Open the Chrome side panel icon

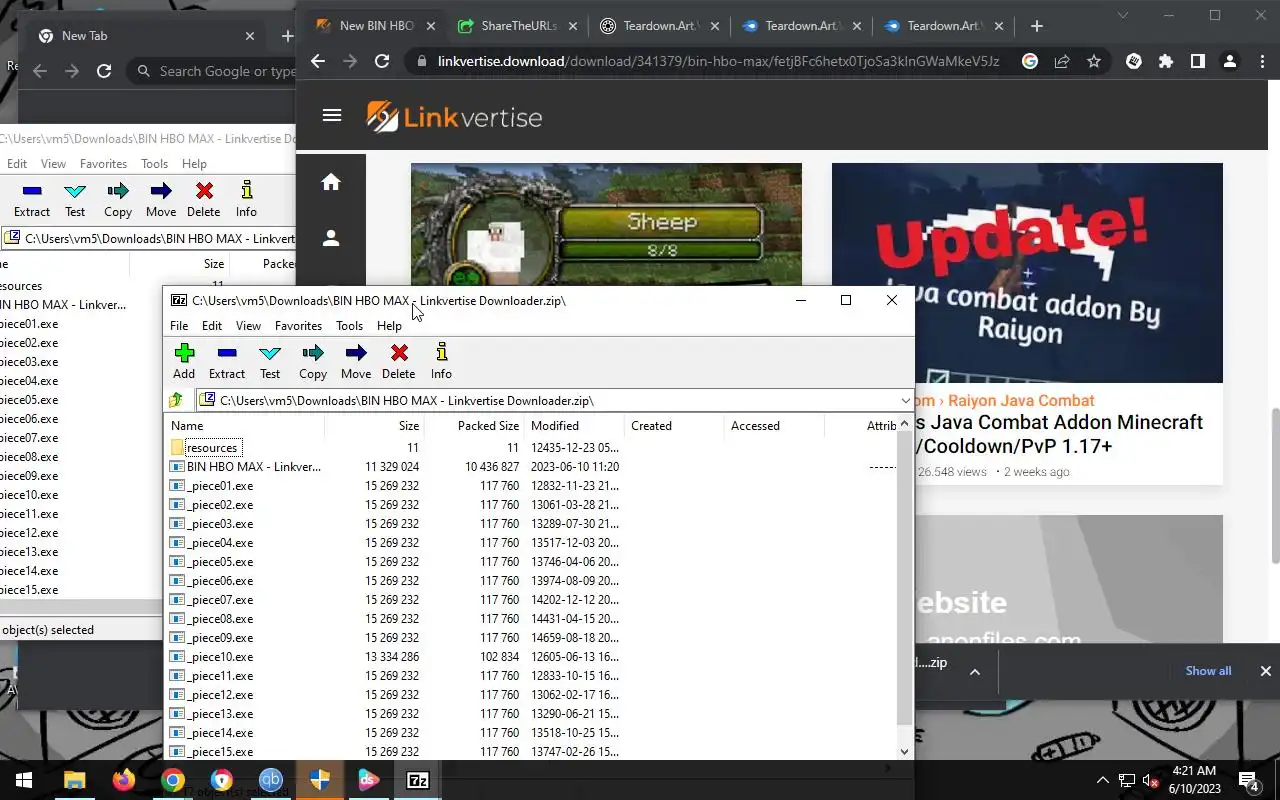pos(1198,61)
